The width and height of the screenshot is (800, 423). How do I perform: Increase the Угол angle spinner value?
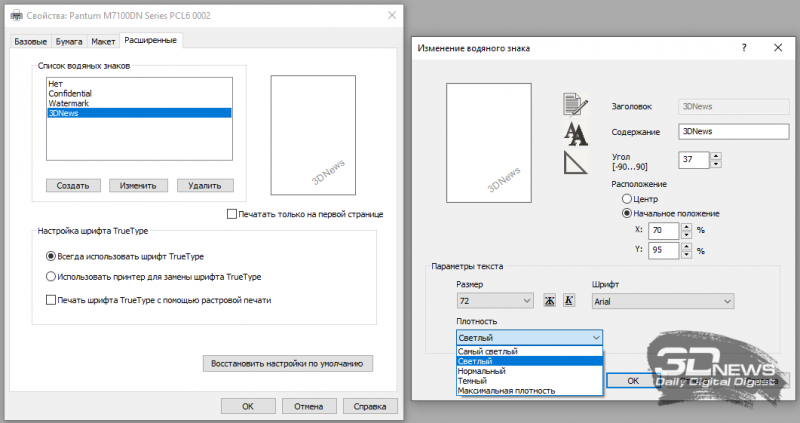pos(714,155)
